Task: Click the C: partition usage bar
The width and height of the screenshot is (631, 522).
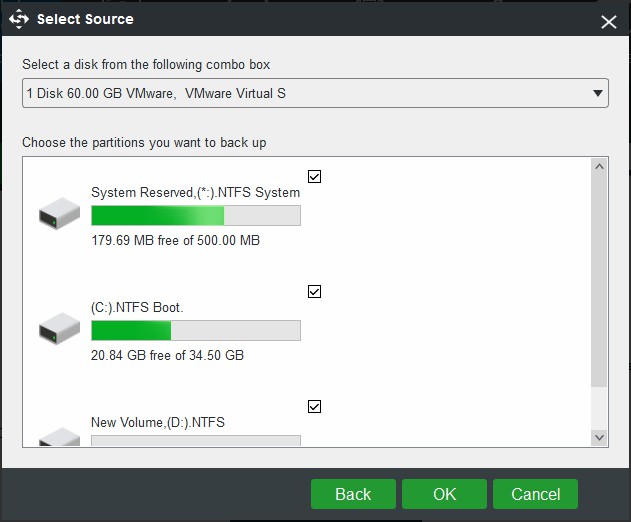Action: [195, 331]
